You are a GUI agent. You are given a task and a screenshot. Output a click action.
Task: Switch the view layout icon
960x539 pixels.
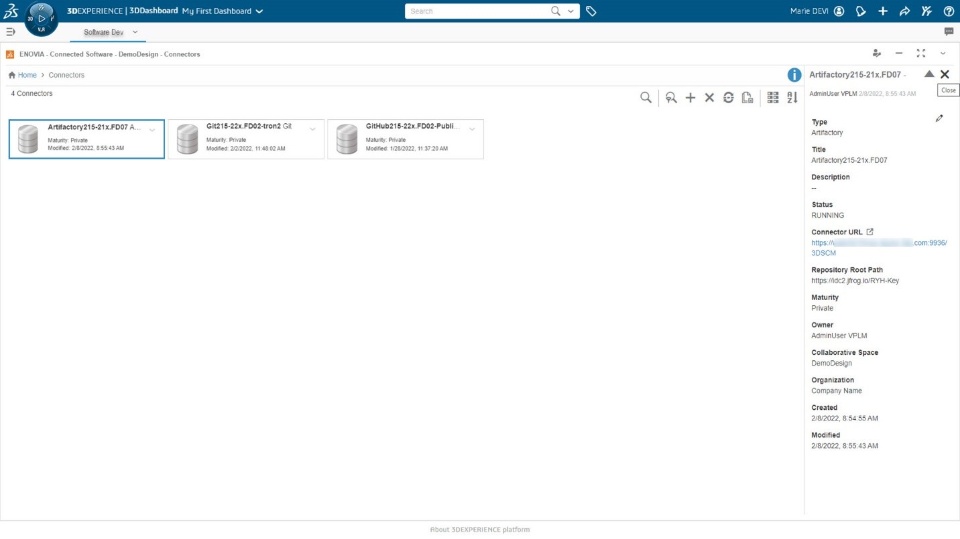(x=773, y=97)
